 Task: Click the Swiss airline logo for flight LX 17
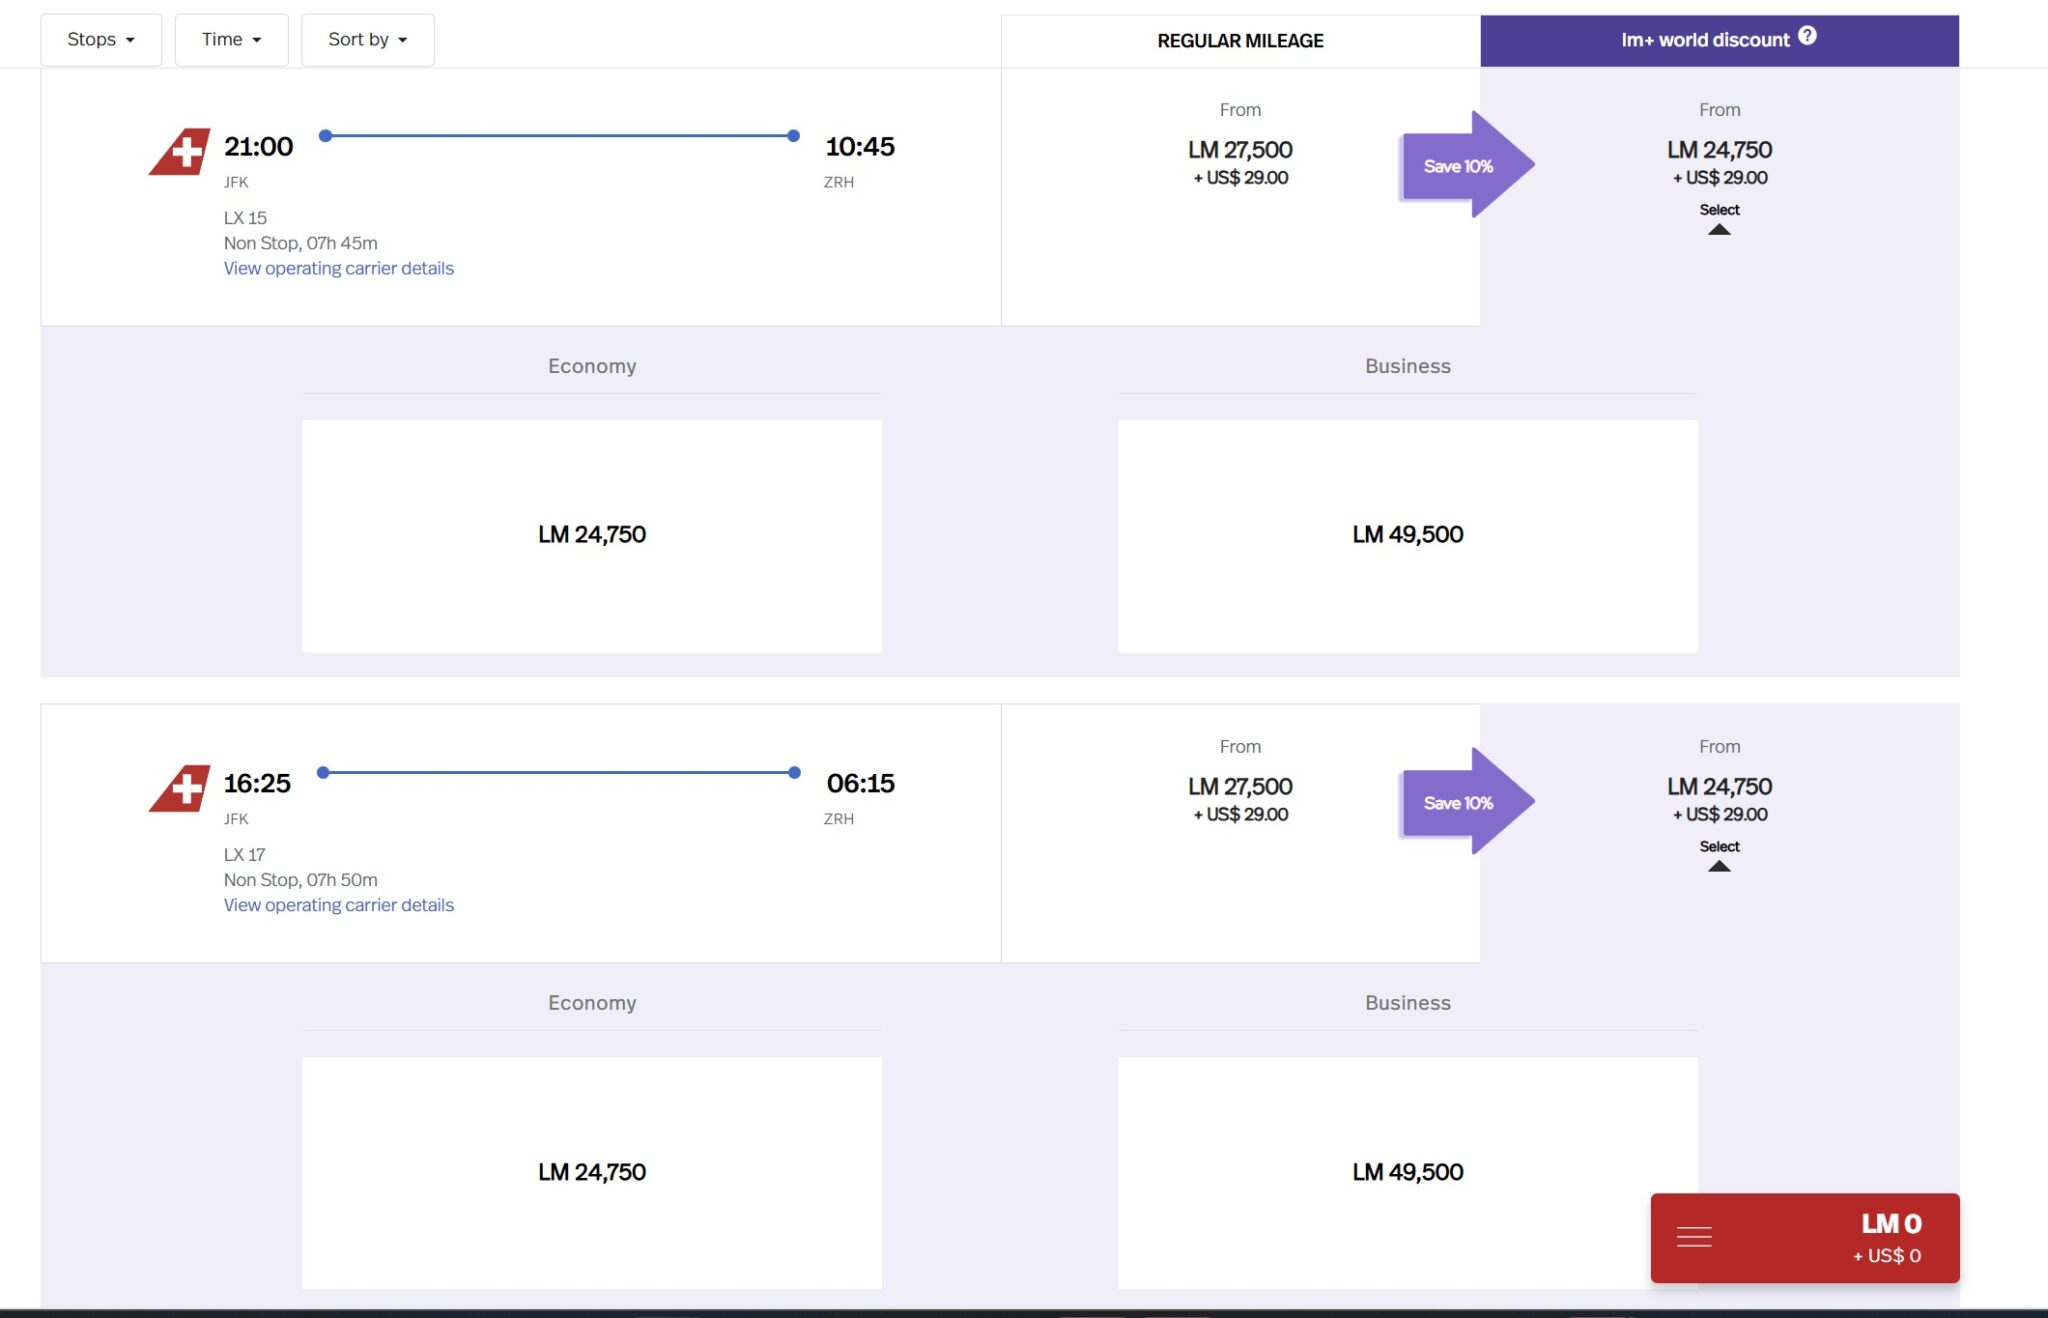pos(180,789)
